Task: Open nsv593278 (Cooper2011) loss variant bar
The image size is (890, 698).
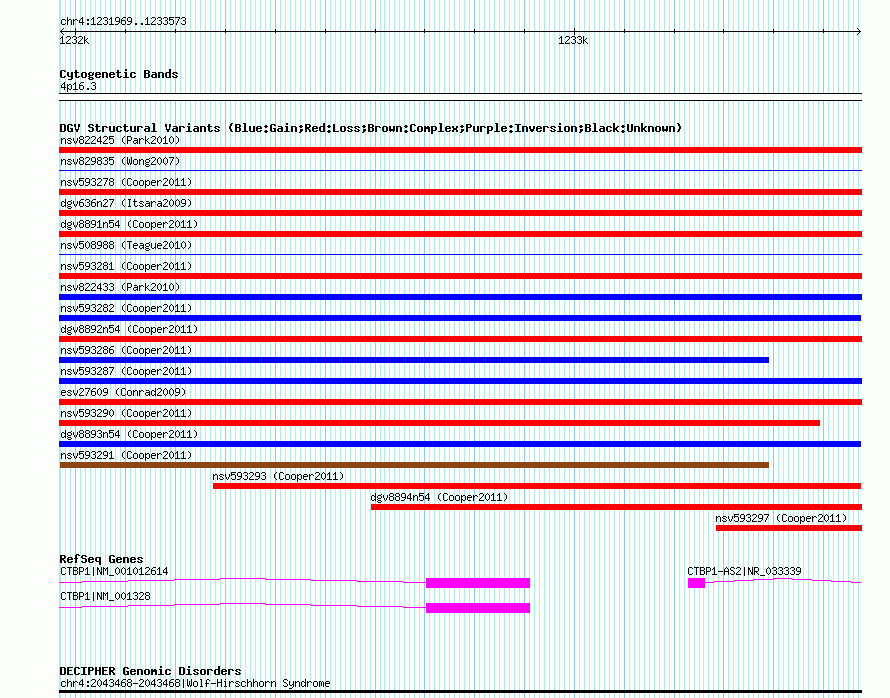Action: click(x=460, y=192)
